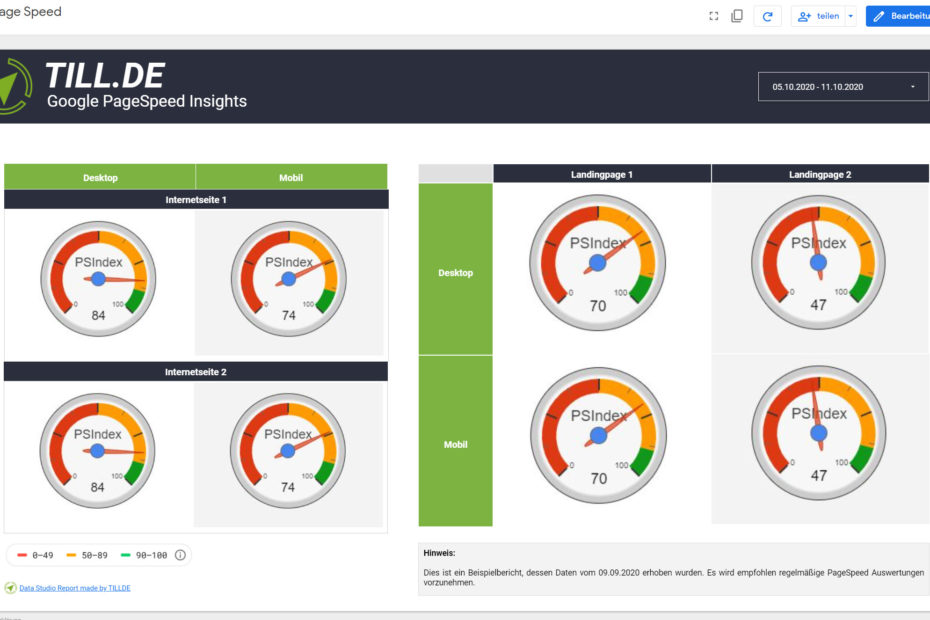The image size is (930, 620).
Task: Click Internetseite 2 Mobil gauge showing 74
Action: (x=288, y=451)
